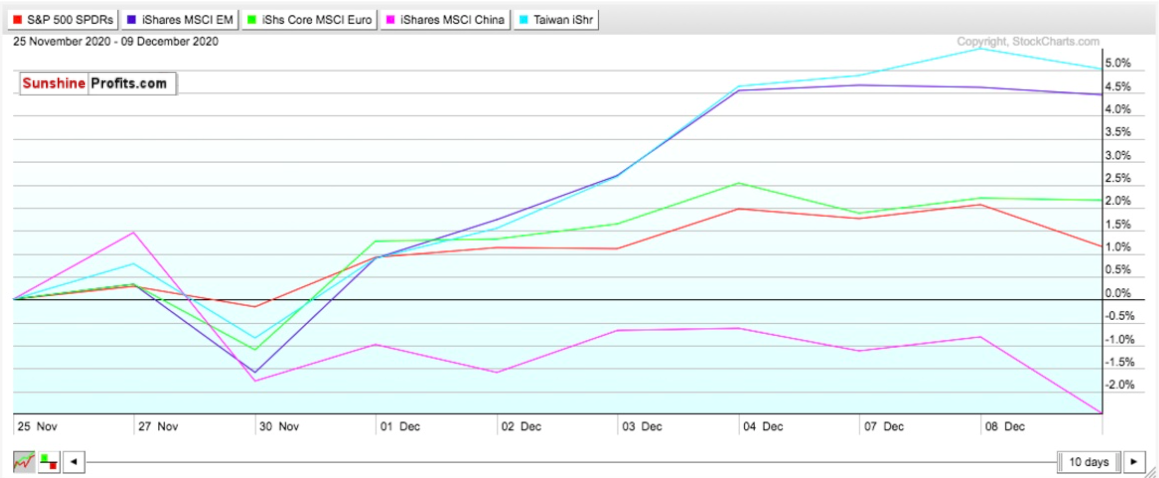The width and height of the screenshot is (1159, 478).
Task: Open the 10 days range selector
Action: pos(1089,462)
